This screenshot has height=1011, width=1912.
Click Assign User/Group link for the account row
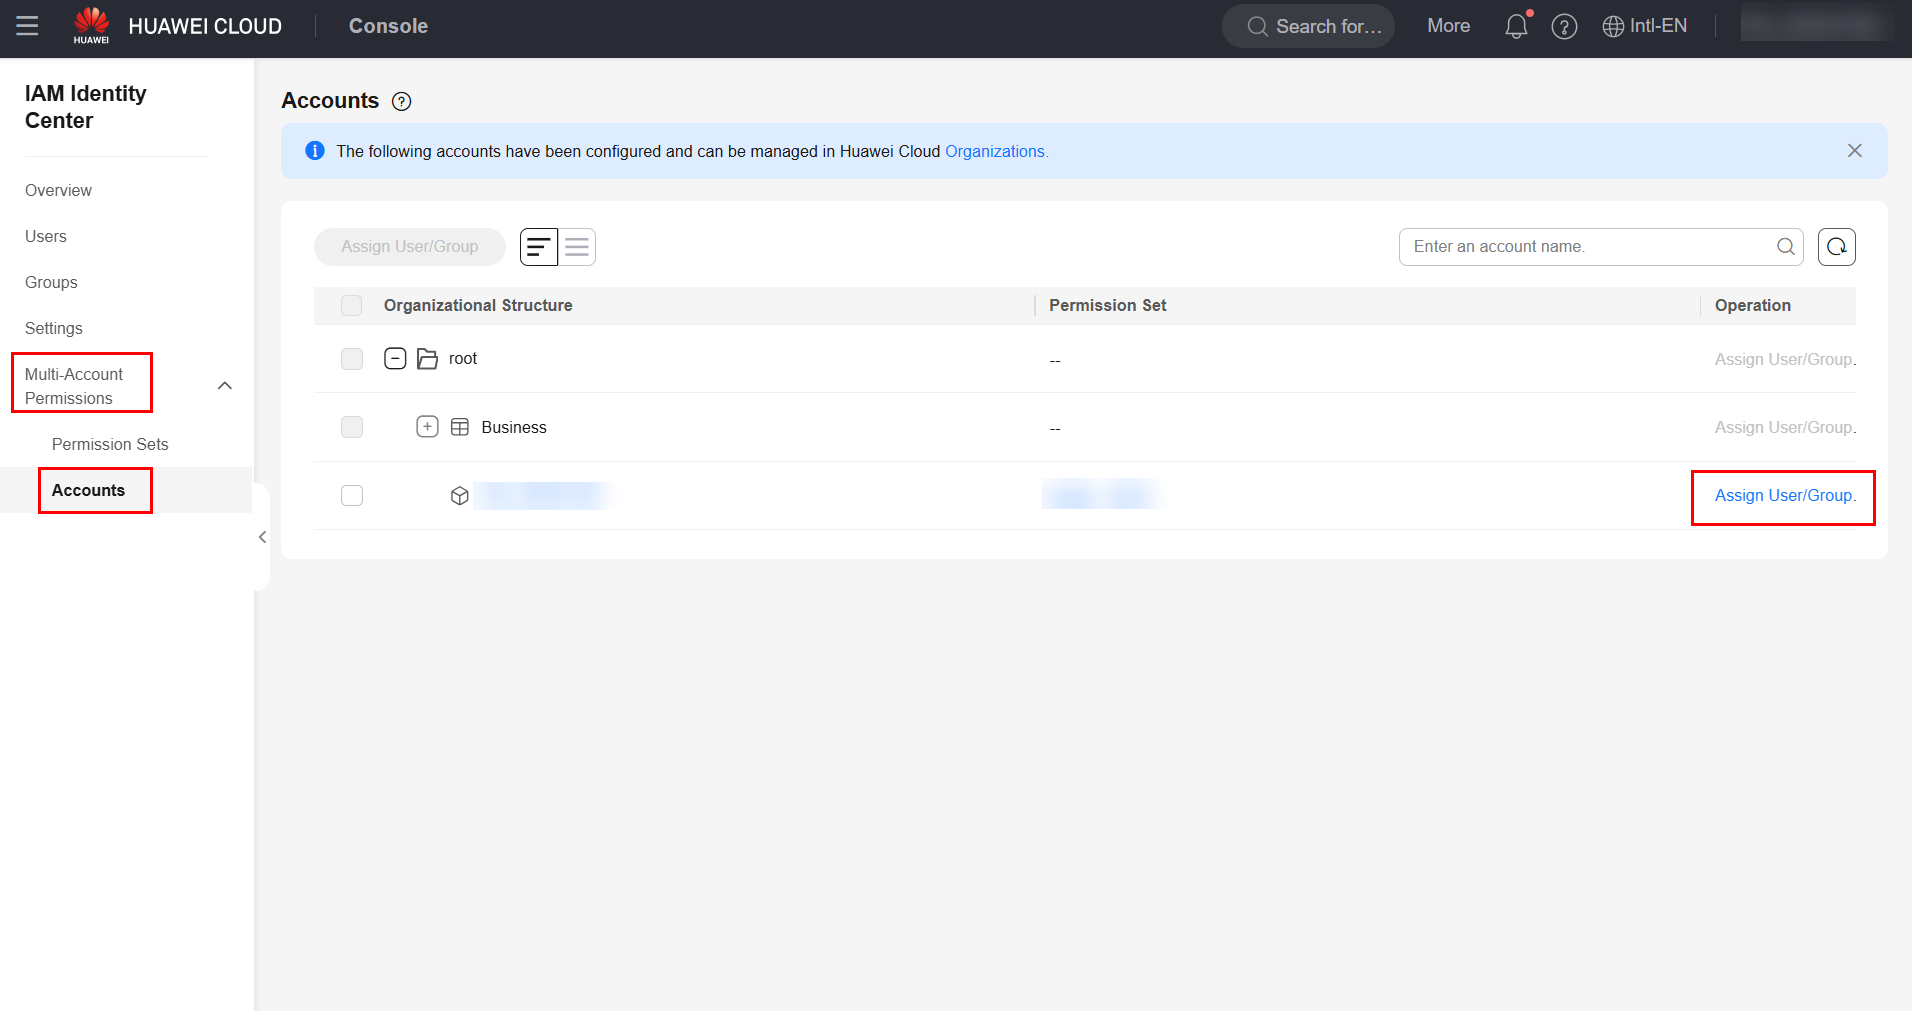click(x=1784, y=496)
